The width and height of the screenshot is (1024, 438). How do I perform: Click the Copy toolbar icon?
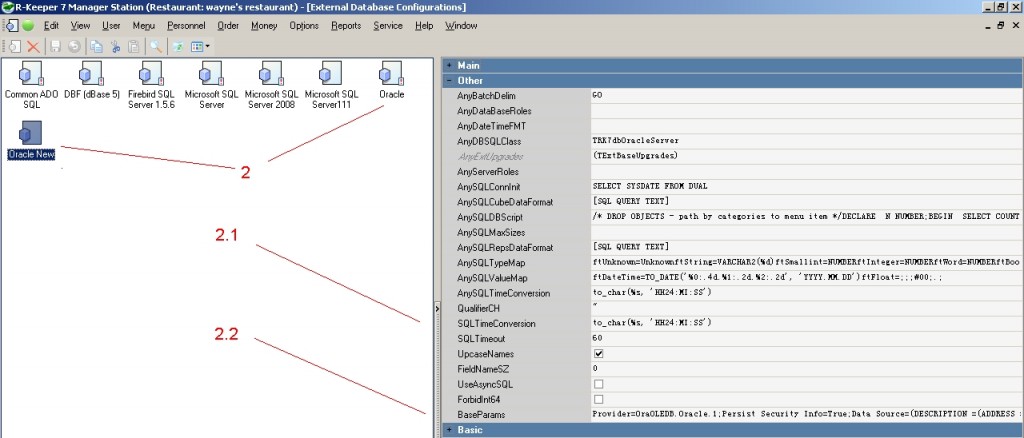pyautogui.click(x=97, y=46)
